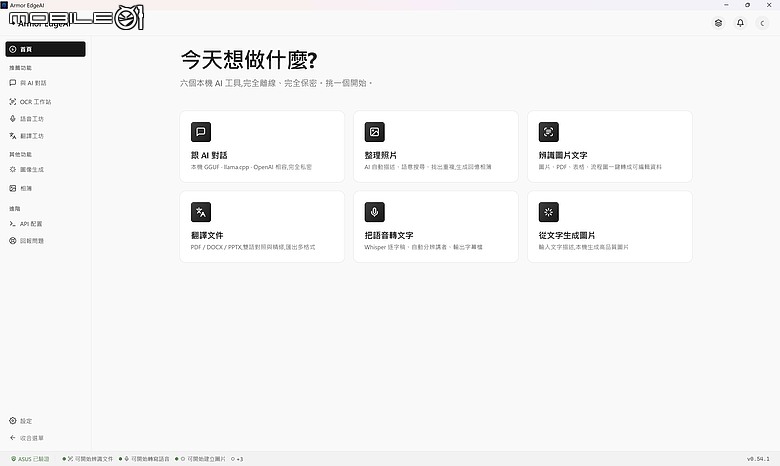Select the 首頁 home item
Viewport: 780px width, 466px height.
click(45, 49)
